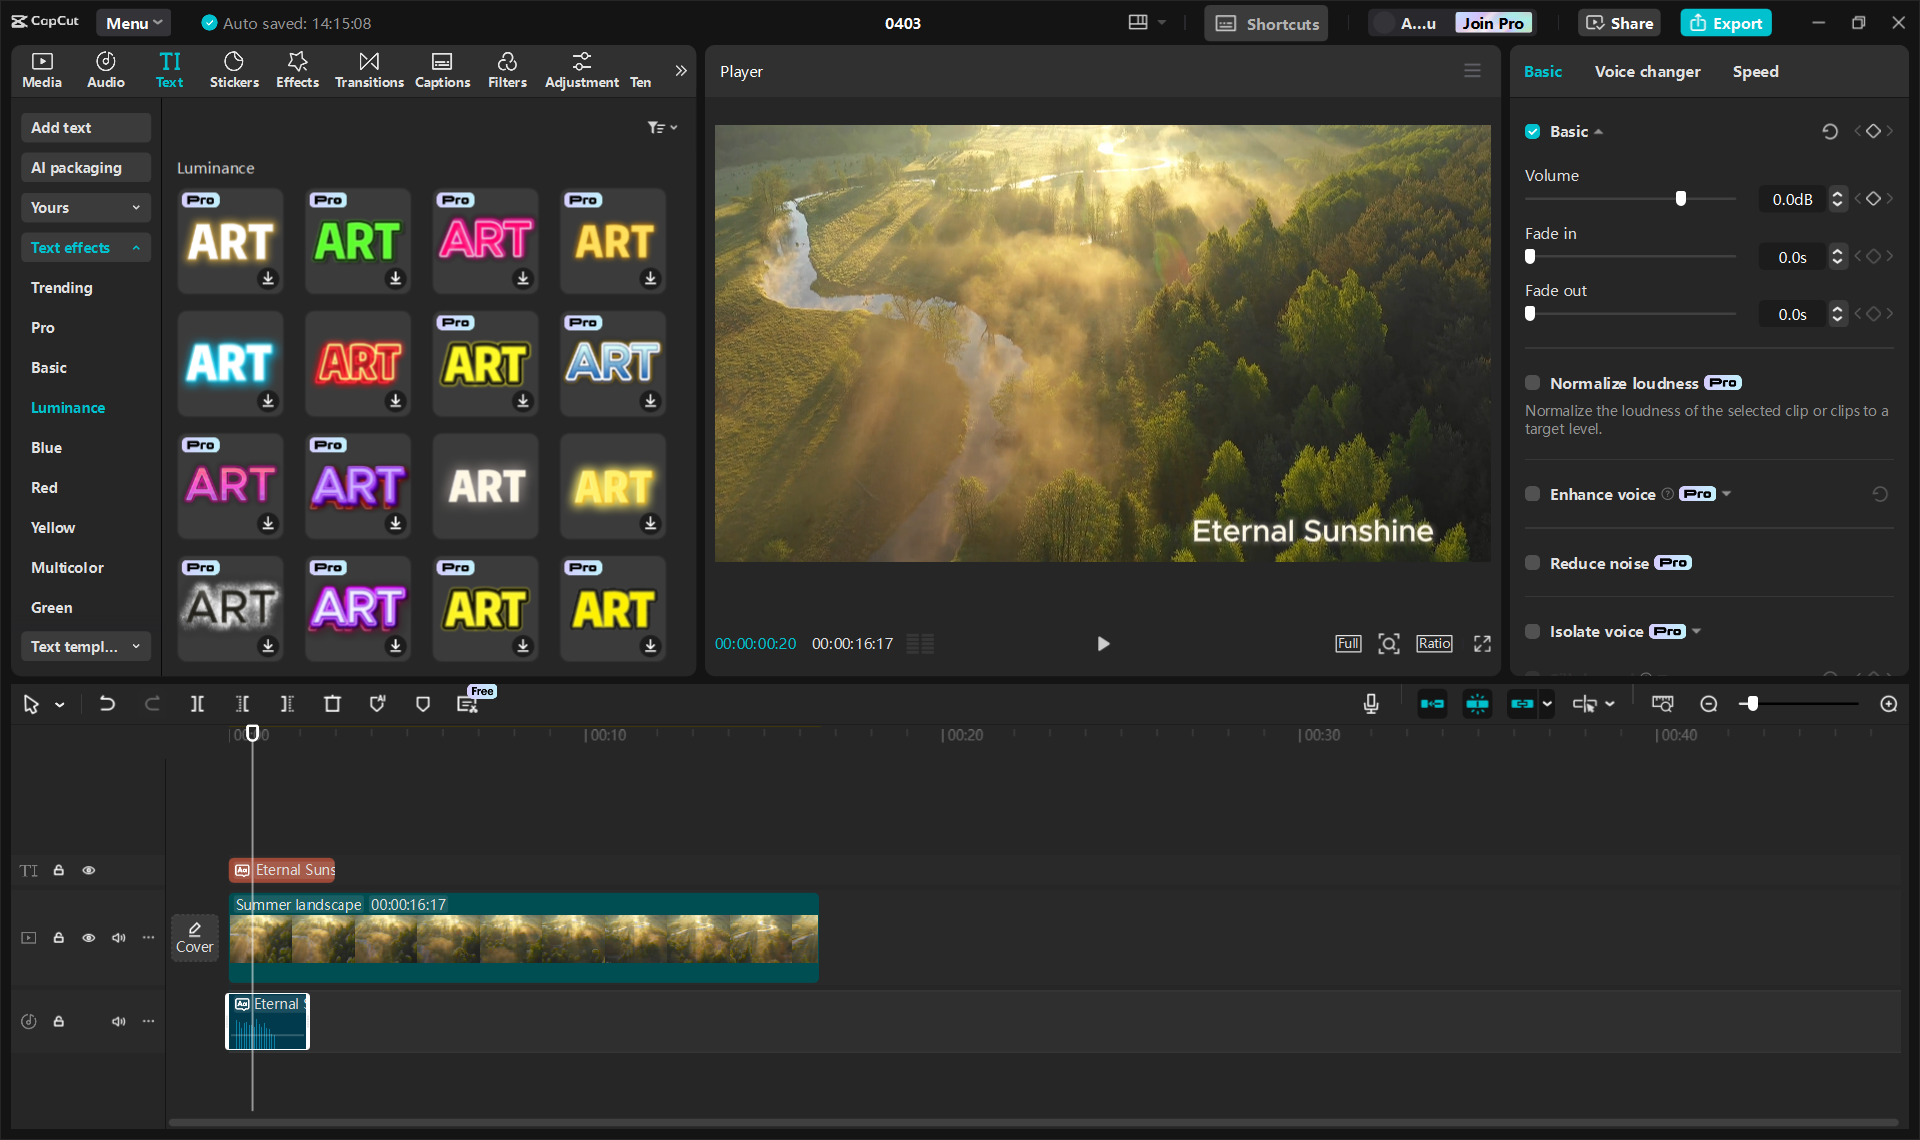
Task: Click the fullscreen player icon
Action: point(1482,644)
